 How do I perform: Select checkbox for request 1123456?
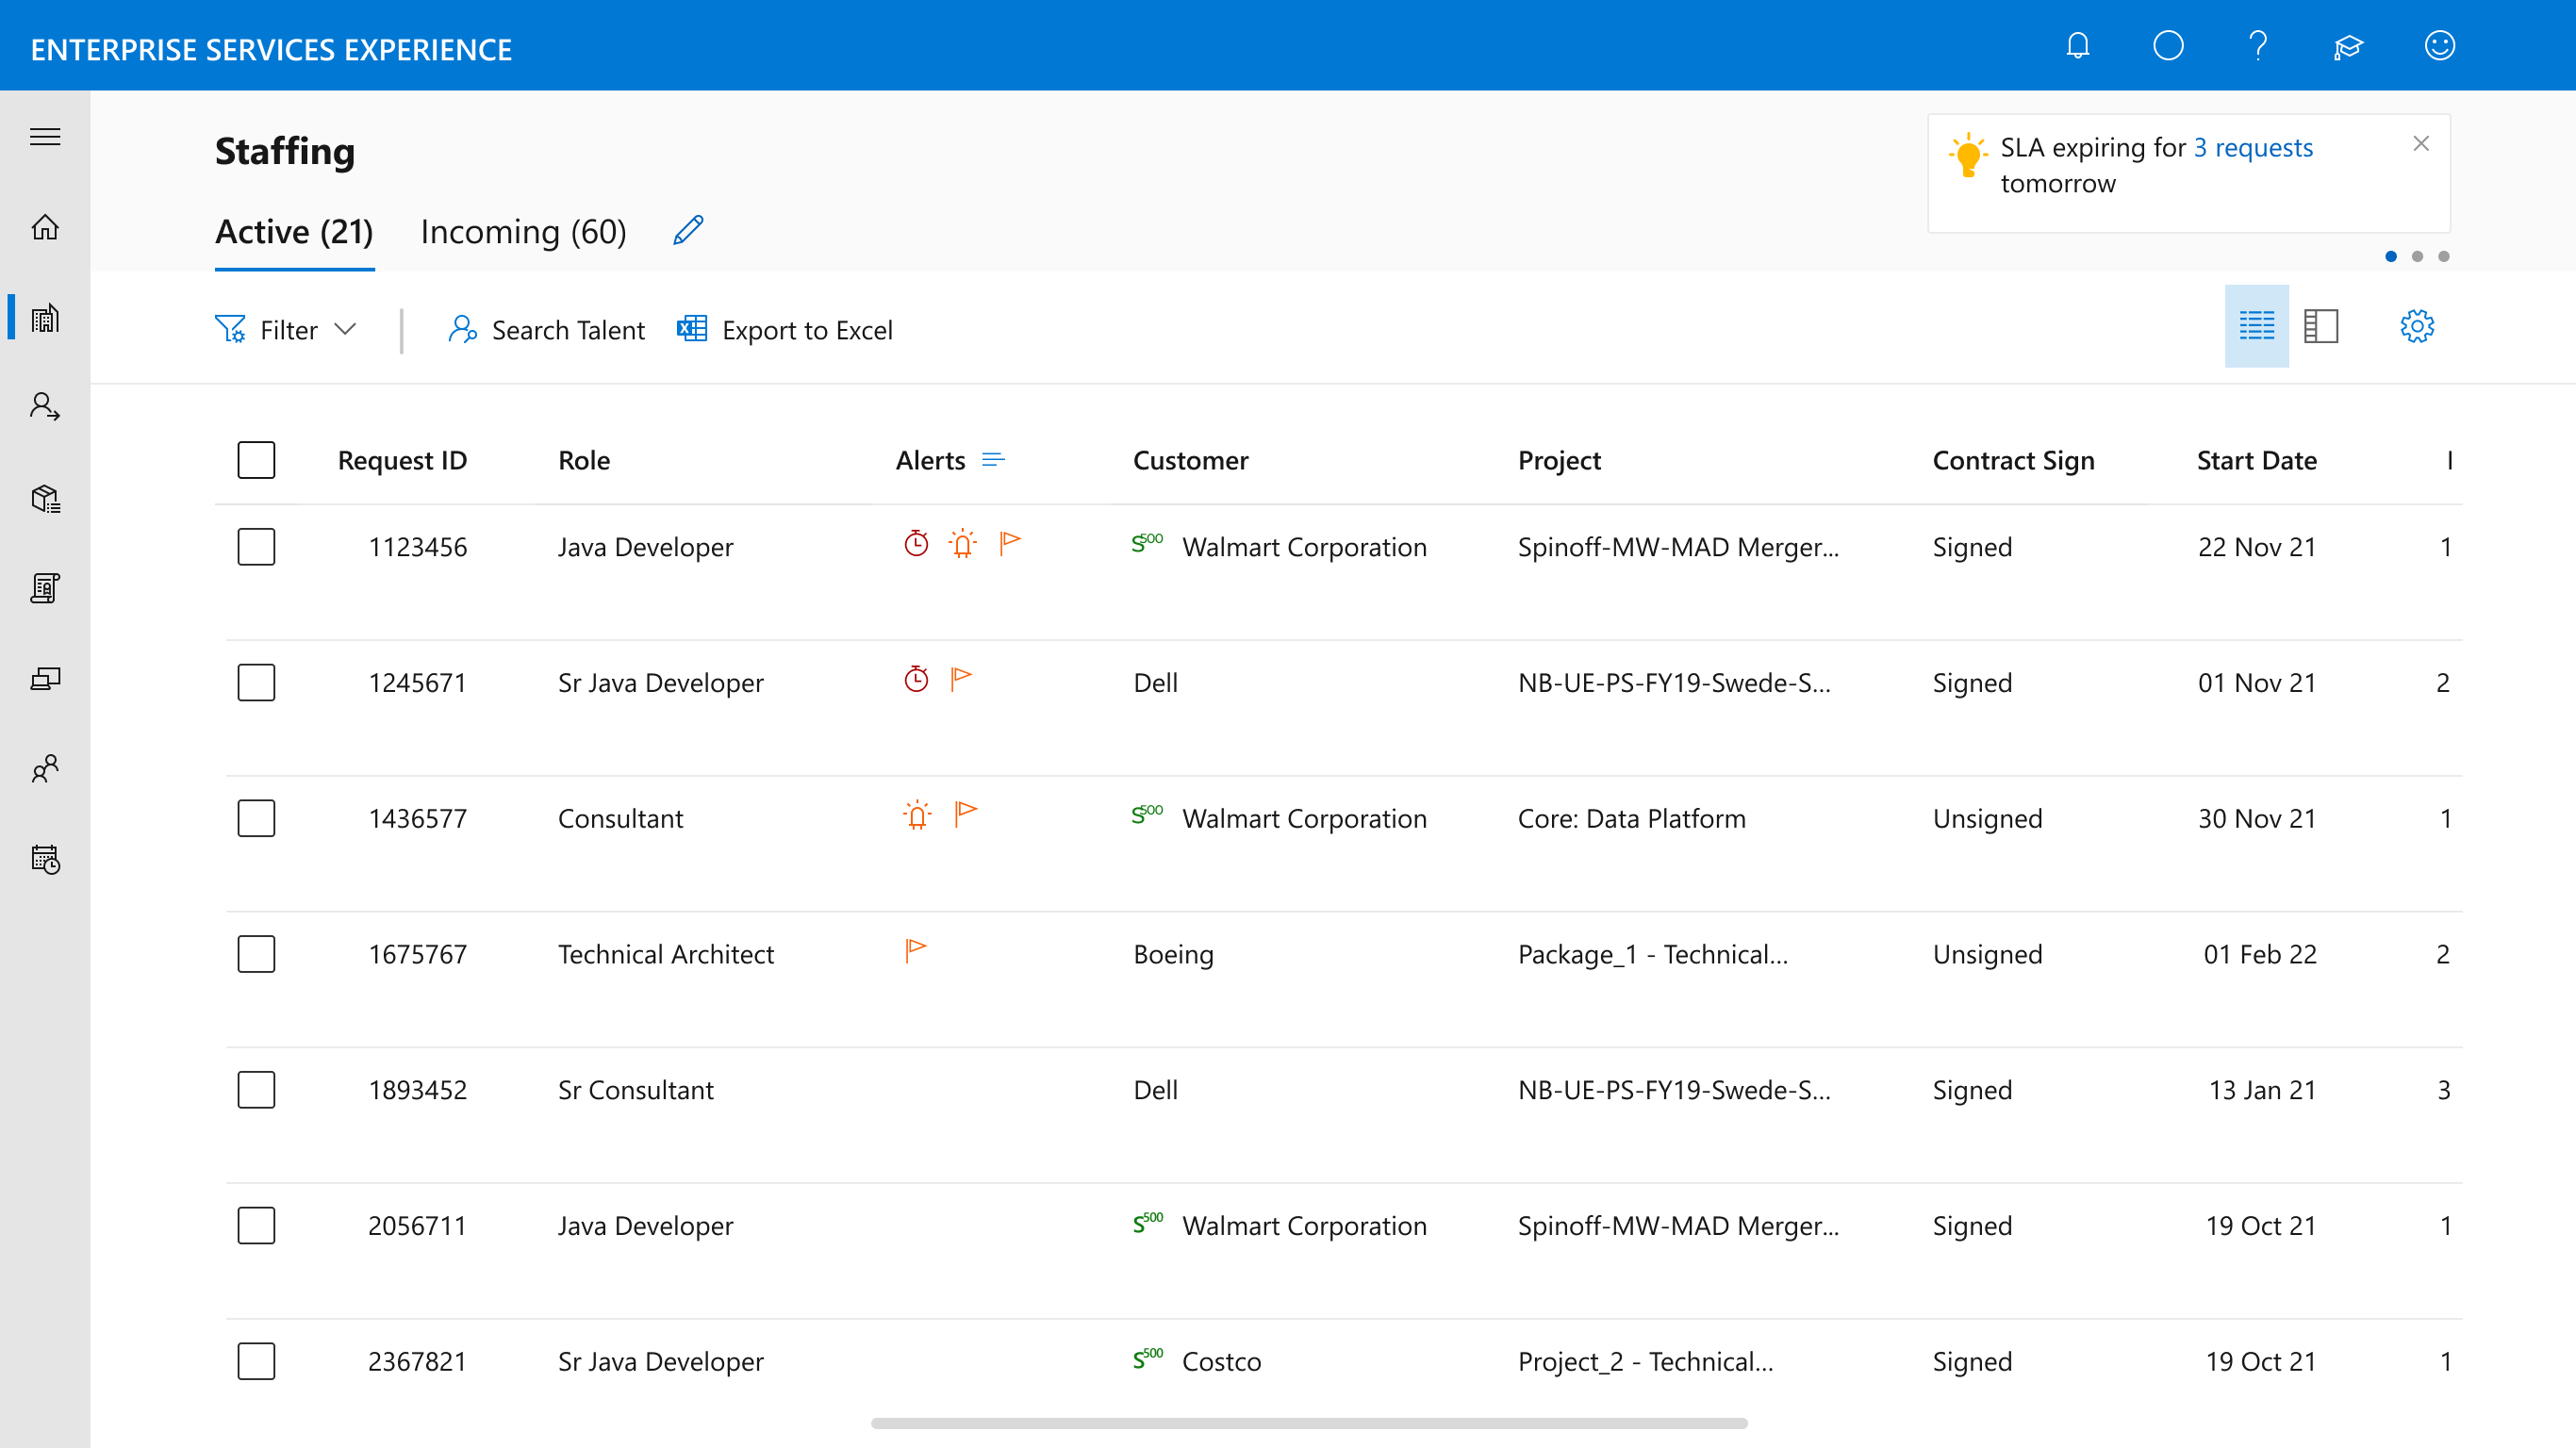click(256, 547)
